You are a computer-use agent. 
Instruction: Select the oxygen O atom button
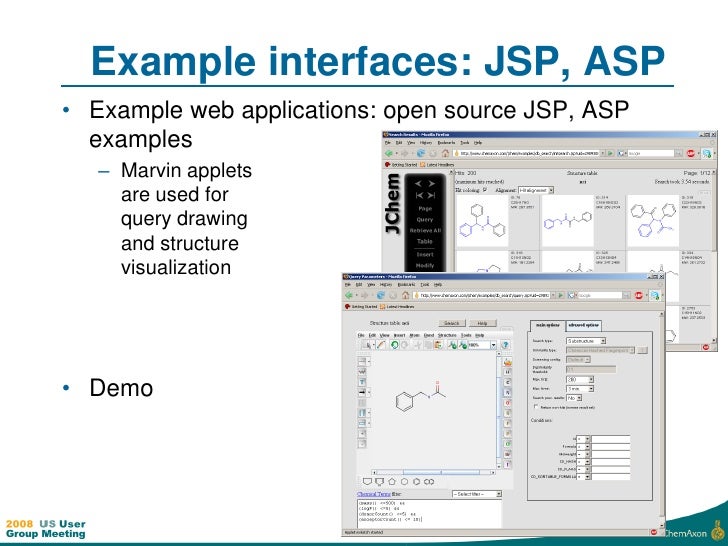[507, 403]
